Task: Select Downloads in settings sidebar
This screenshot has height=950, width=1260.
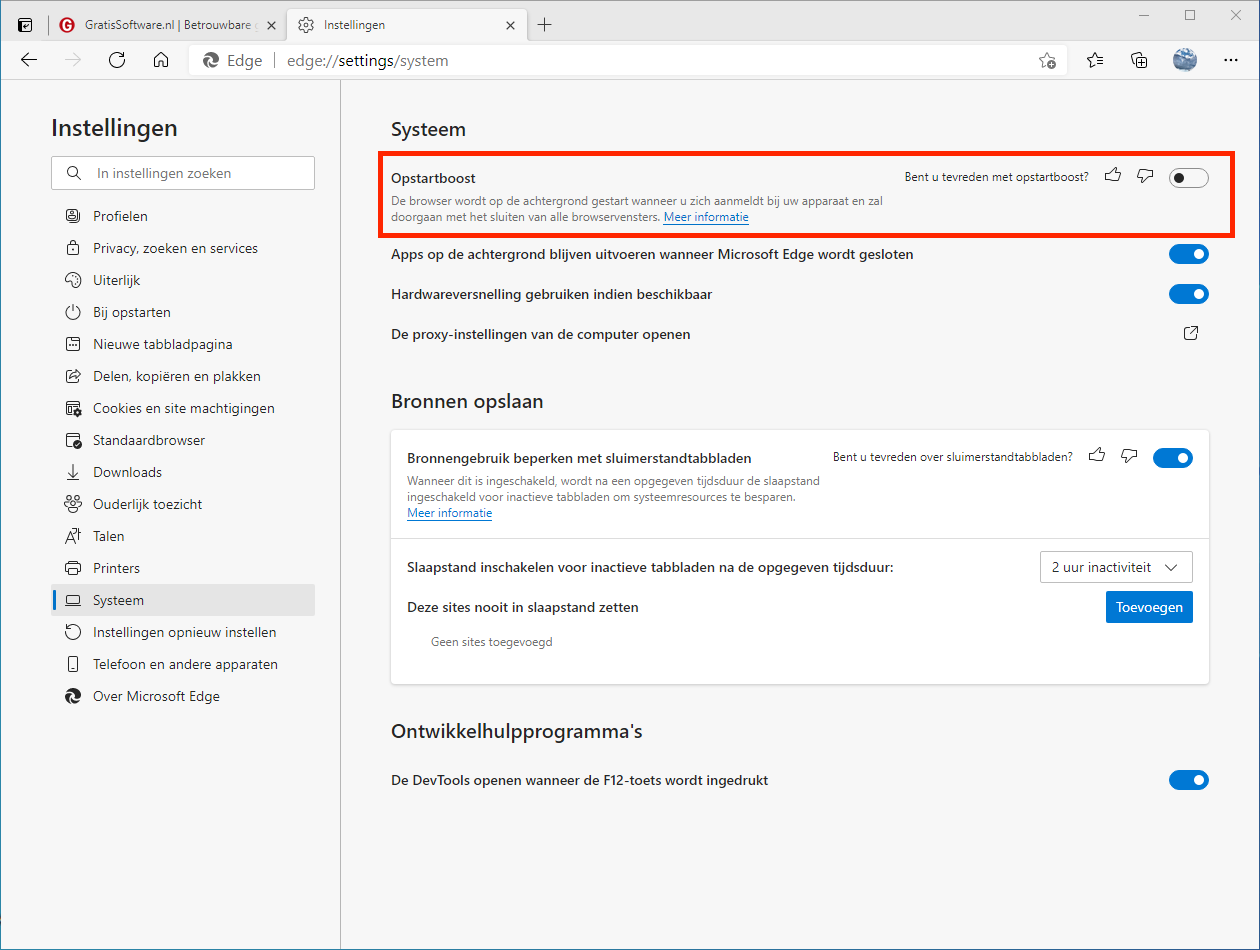Action: tap(127, 472)
